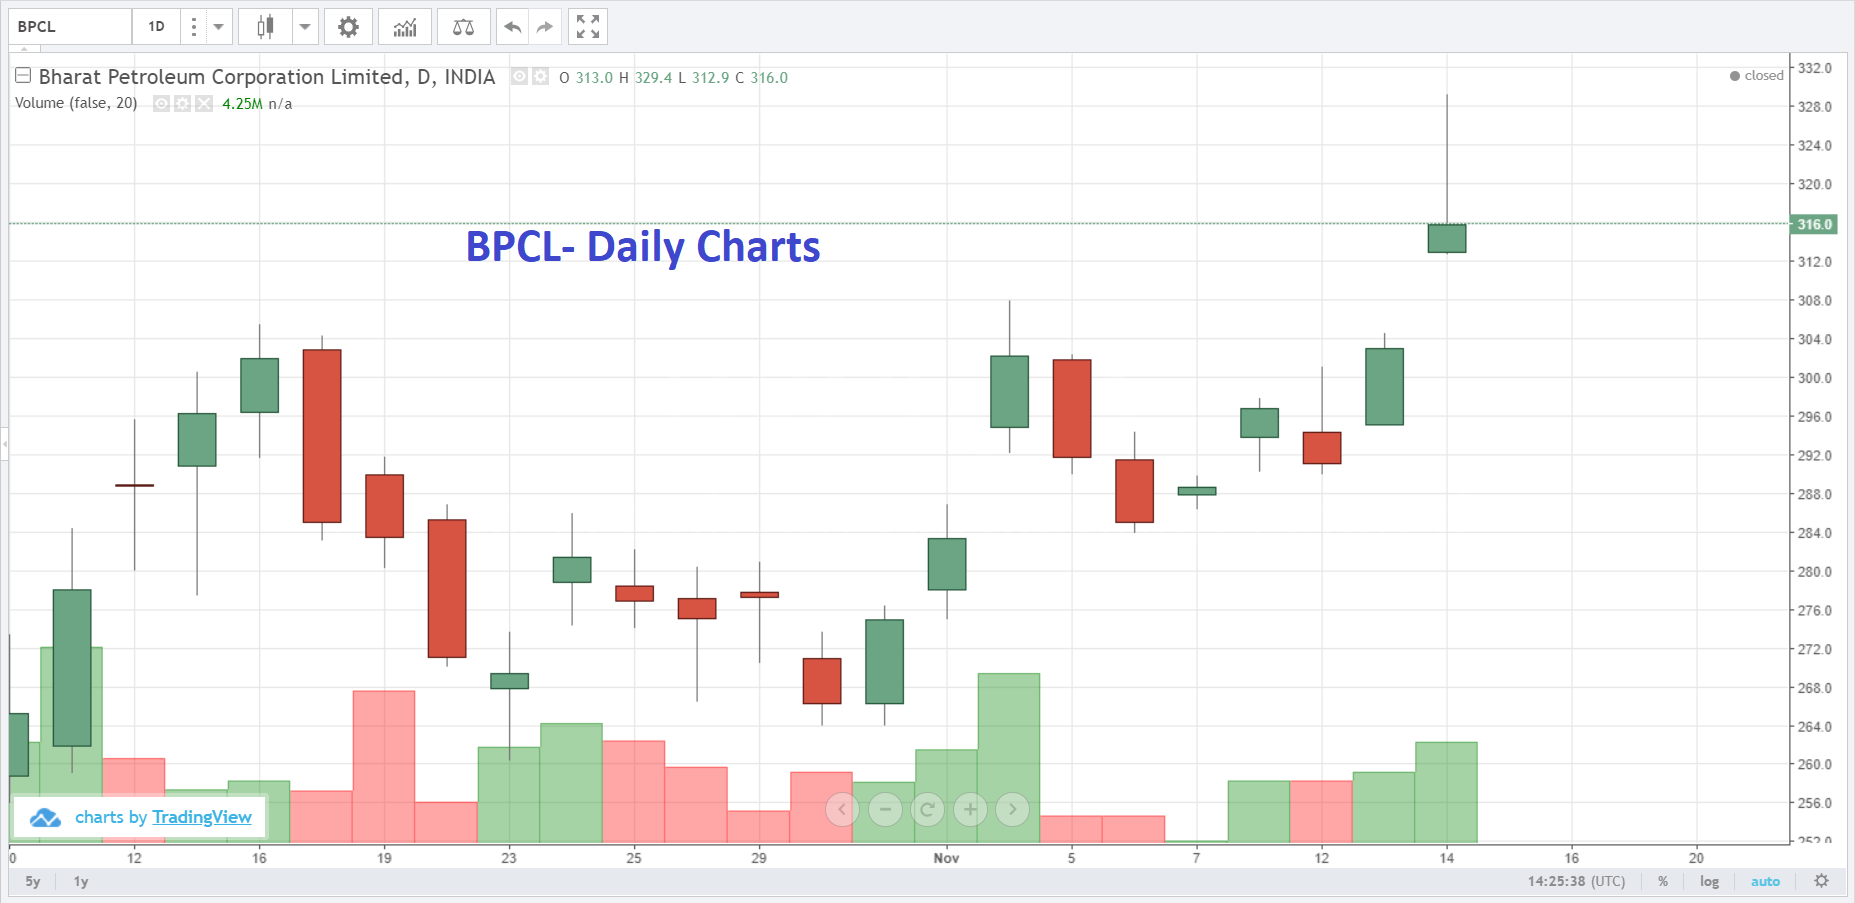Click the BPCL symbol search field

coord(70,27)
